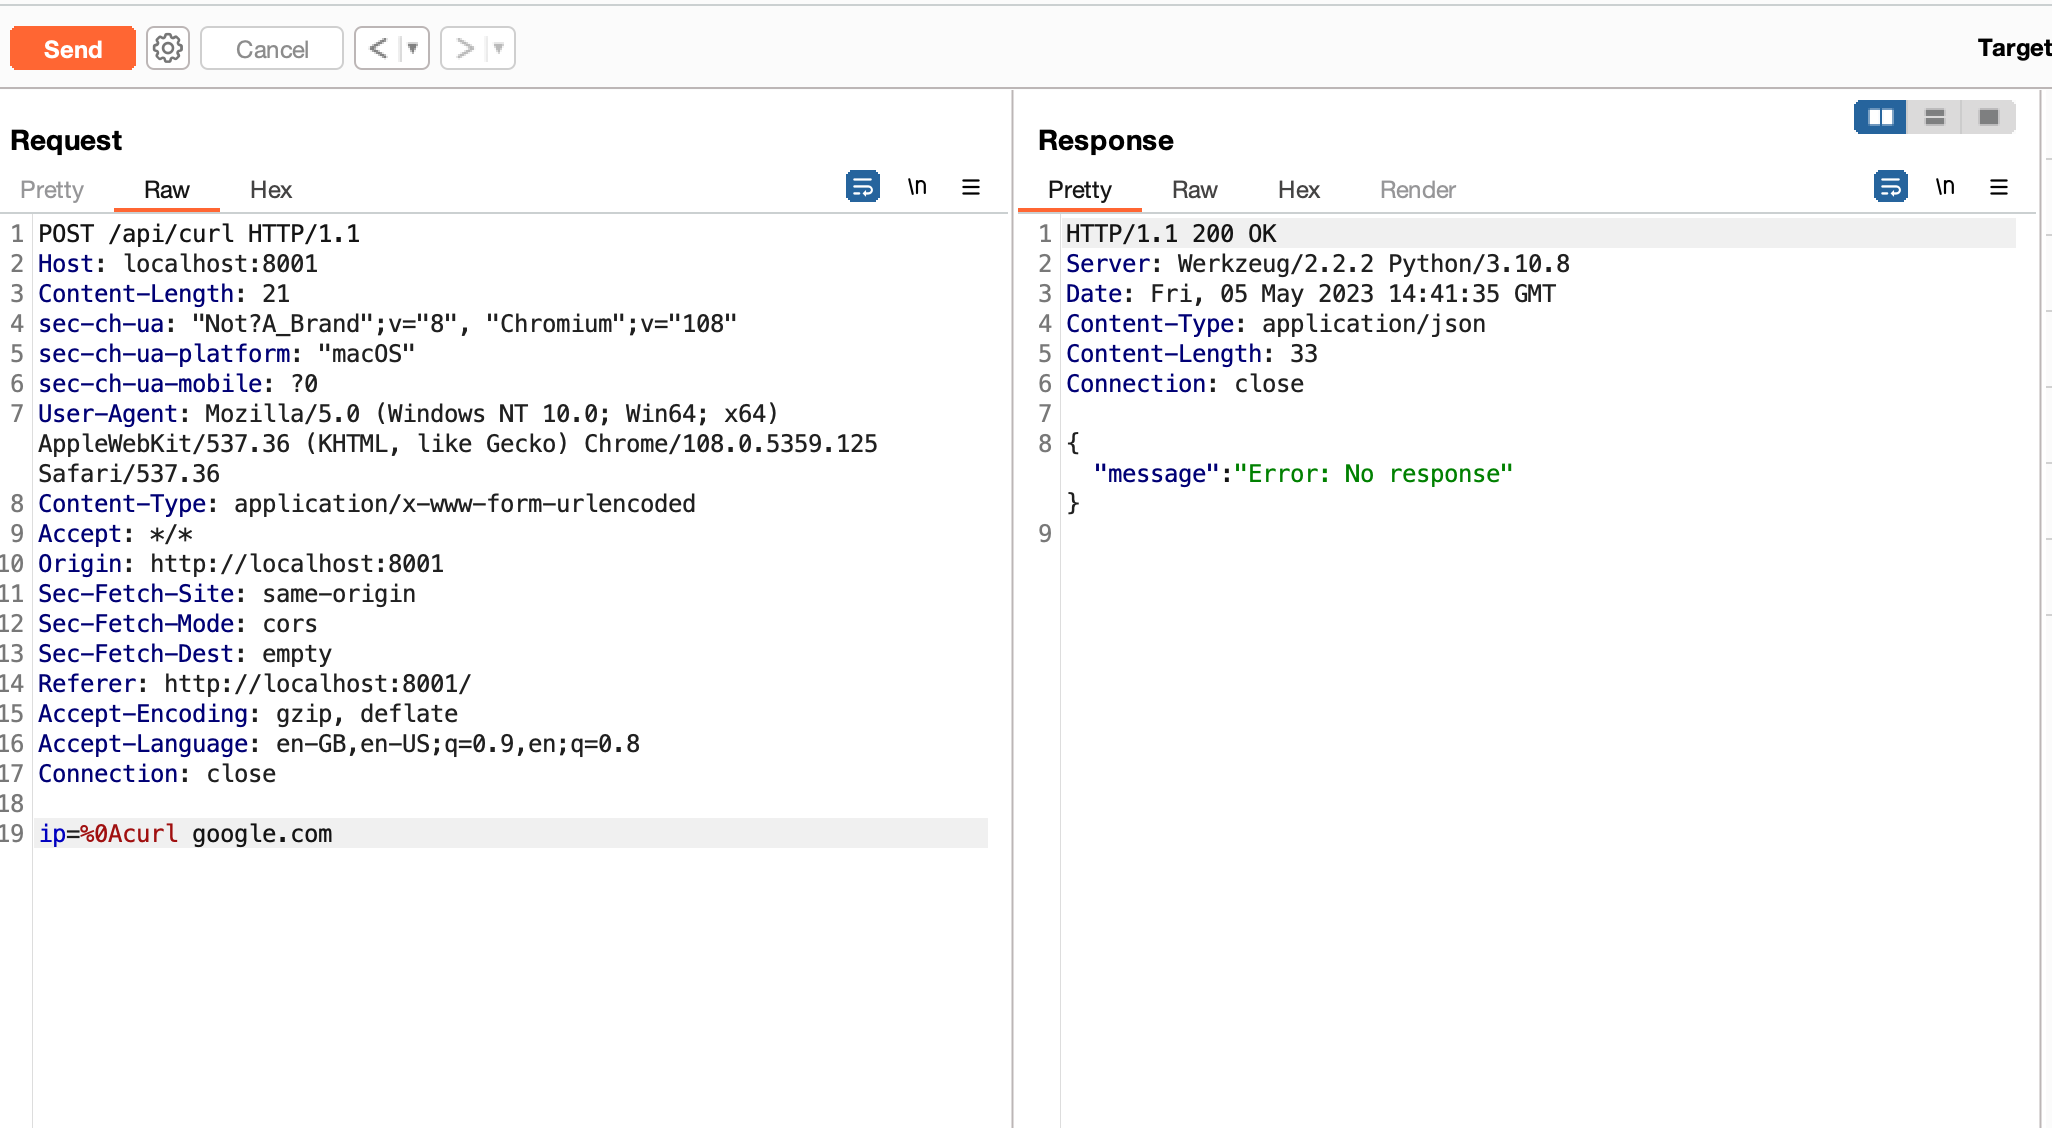The image size is (2052, 1128).
Task: Click the Sec-Fetch-Dest: empty line
Action: click(185, 653)
